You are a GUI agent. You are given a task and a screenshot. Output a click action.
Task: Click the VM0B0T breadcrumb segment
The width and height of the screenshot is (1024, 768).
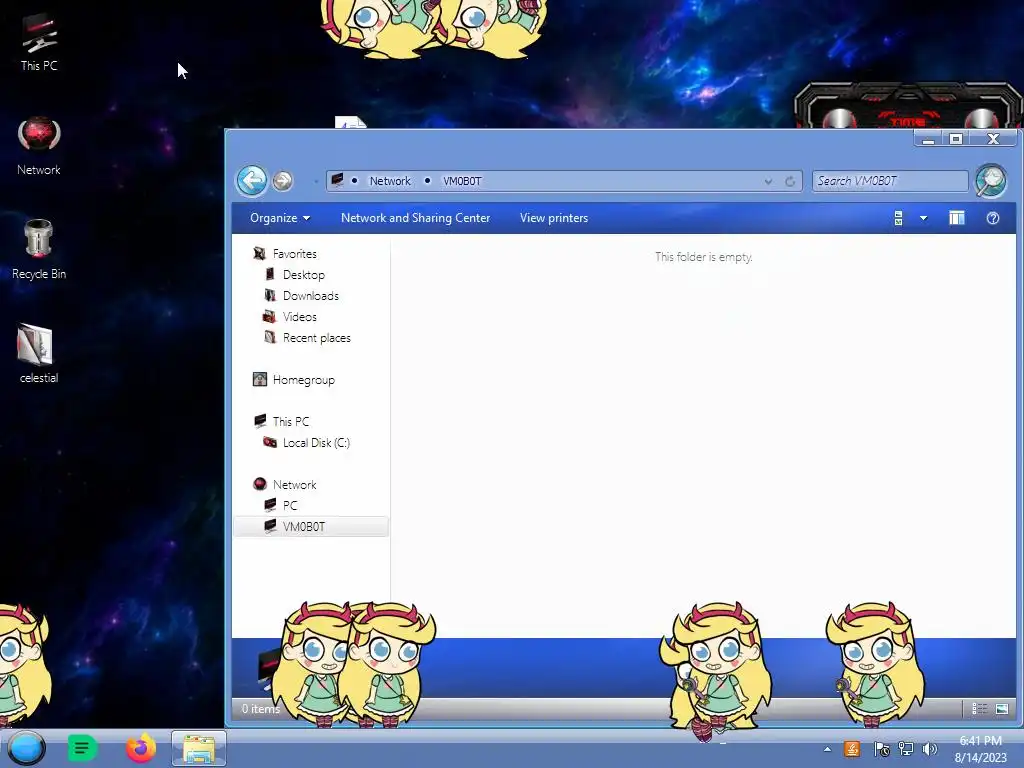point(462,181)
